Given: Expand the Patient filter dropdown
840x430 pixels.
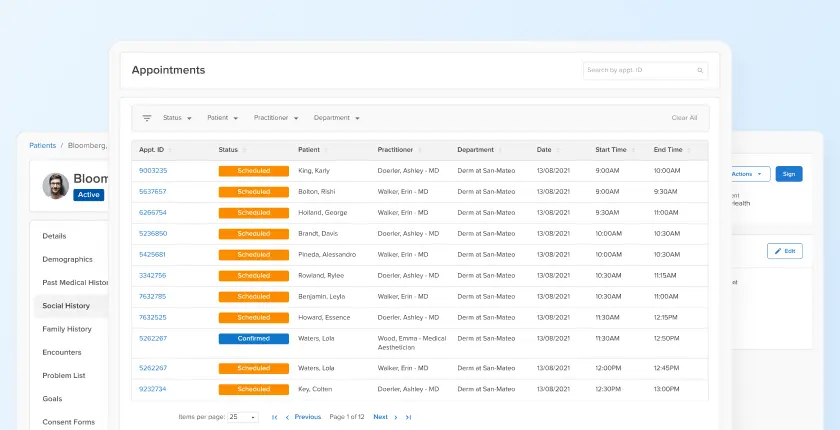Looking at the screenshot, I should pos(223,118).
